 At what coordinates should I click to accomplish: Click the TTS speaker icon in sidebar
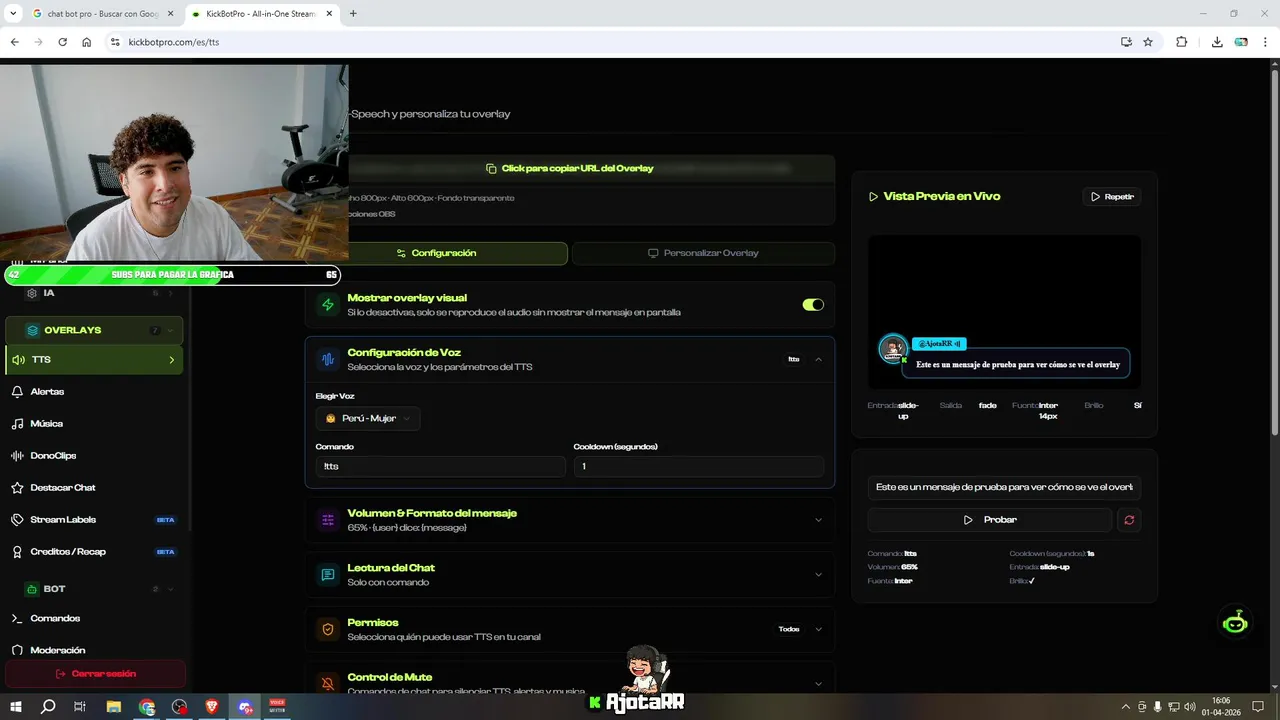point(18,360)
